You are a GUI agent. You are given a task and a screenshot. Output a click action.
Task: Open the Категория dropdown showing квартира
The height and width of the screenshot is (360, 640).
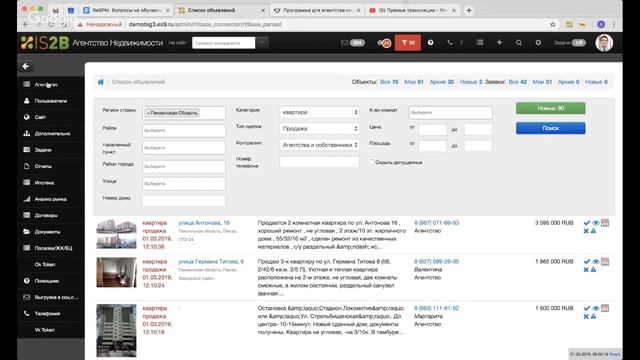(x=319, y=112)
